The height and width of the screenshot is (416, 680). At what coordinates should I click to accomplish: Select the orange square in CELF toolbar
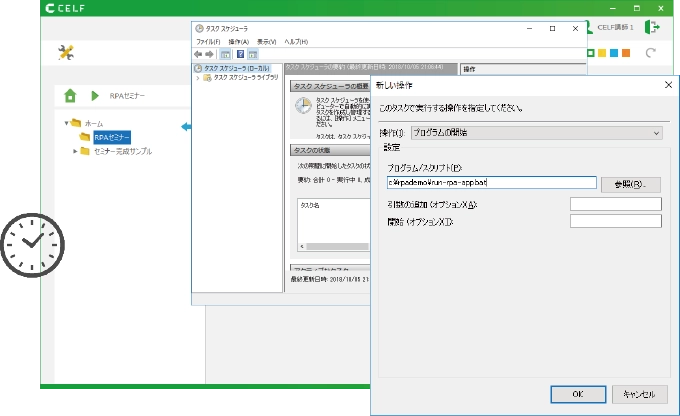(x=626, y=53)
